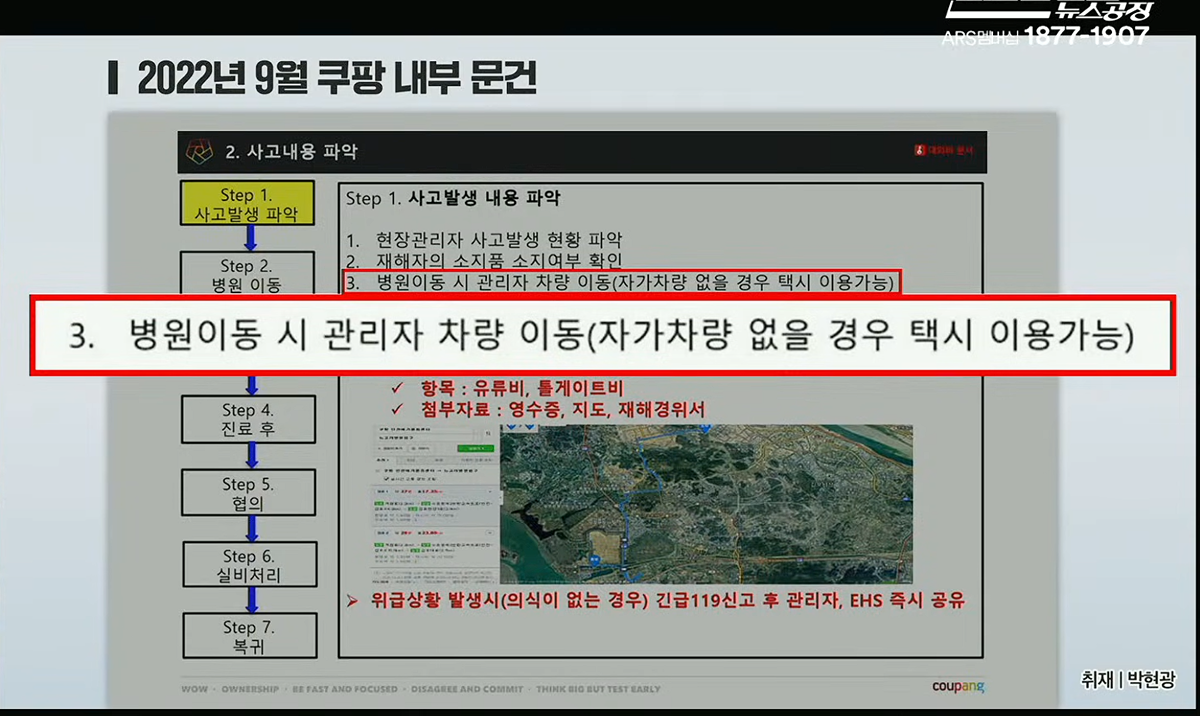The image size is (1200, 716).
Task: Select the Step 6 실비처리 box
Action: coord(247,566)
